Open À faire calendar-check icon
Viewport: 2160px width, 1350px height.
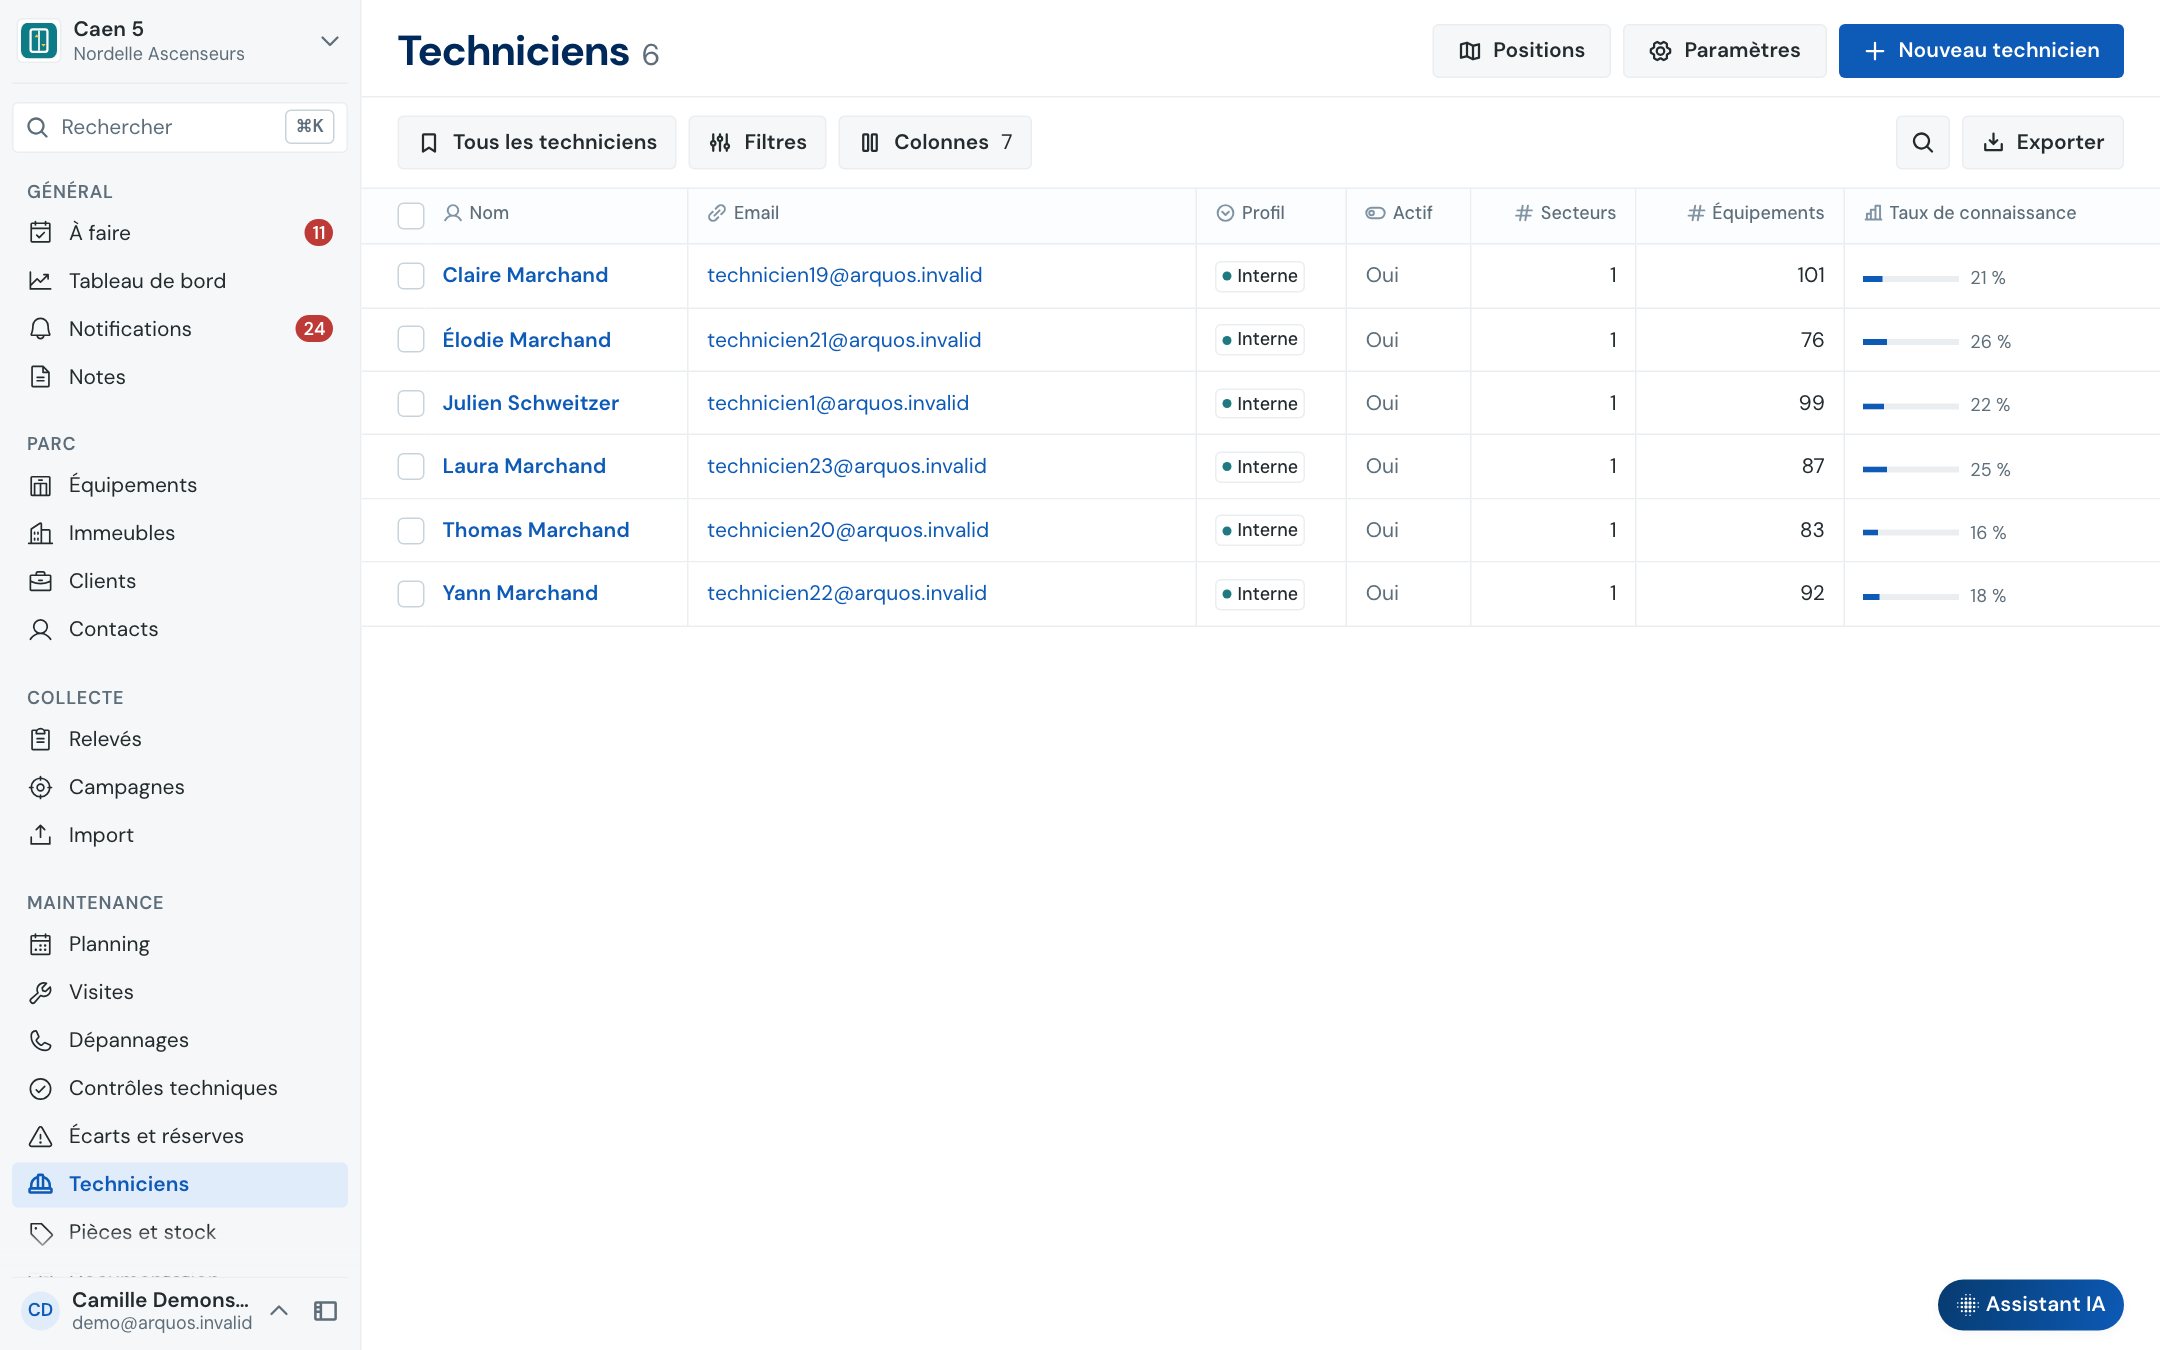pos(40,233)
